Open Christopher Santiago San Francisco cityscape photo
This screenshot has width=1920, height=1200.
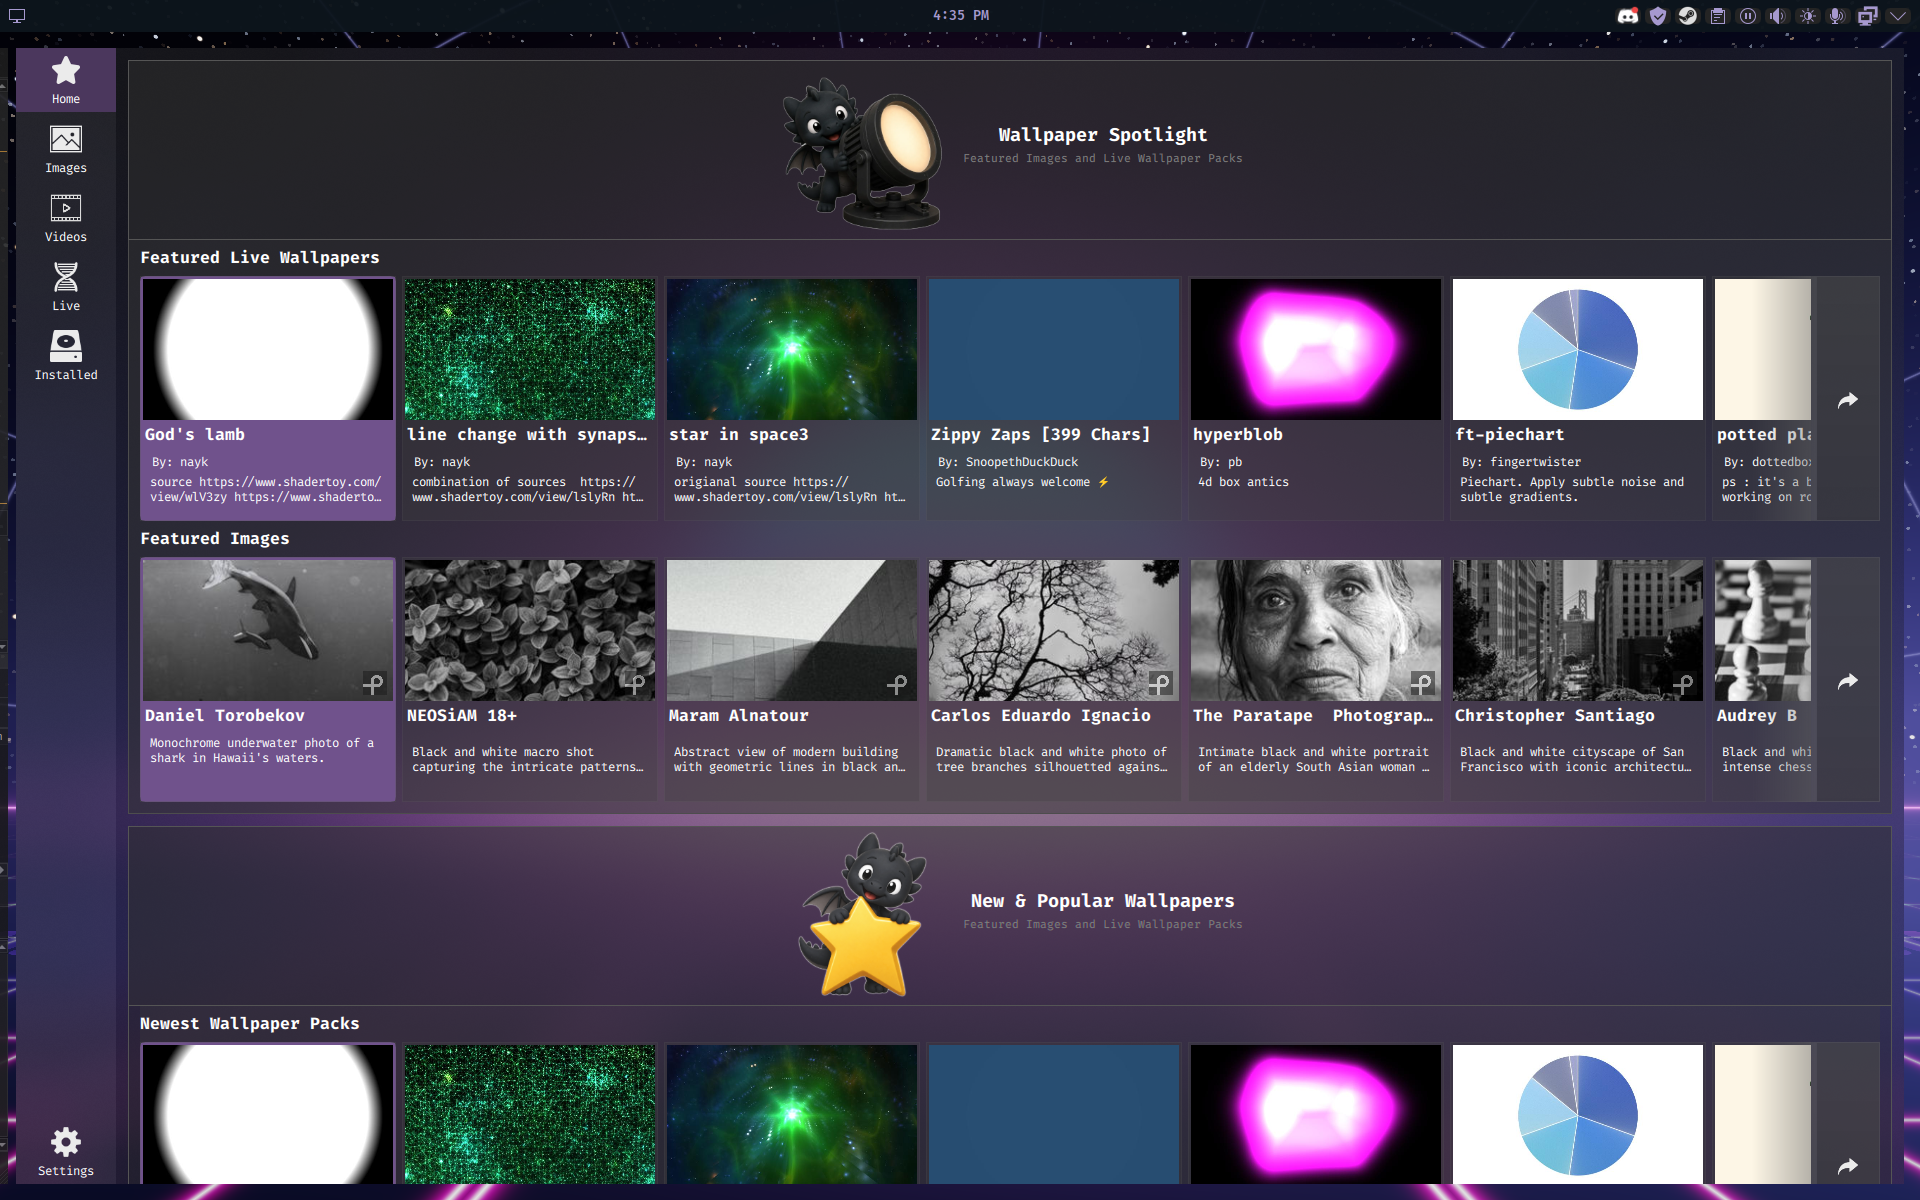pyautogui.click(x=1578, y=630)
